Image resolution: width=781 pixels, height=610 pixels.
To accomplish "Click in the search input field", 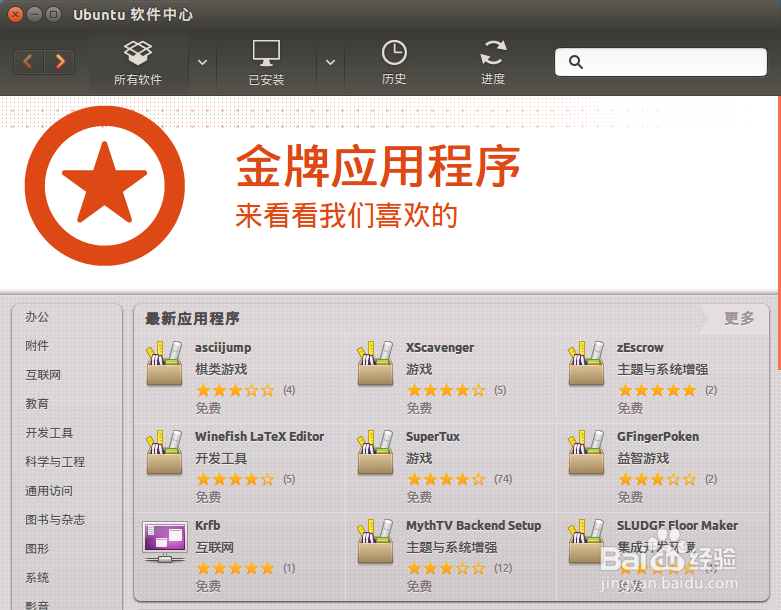I will 660,62.
